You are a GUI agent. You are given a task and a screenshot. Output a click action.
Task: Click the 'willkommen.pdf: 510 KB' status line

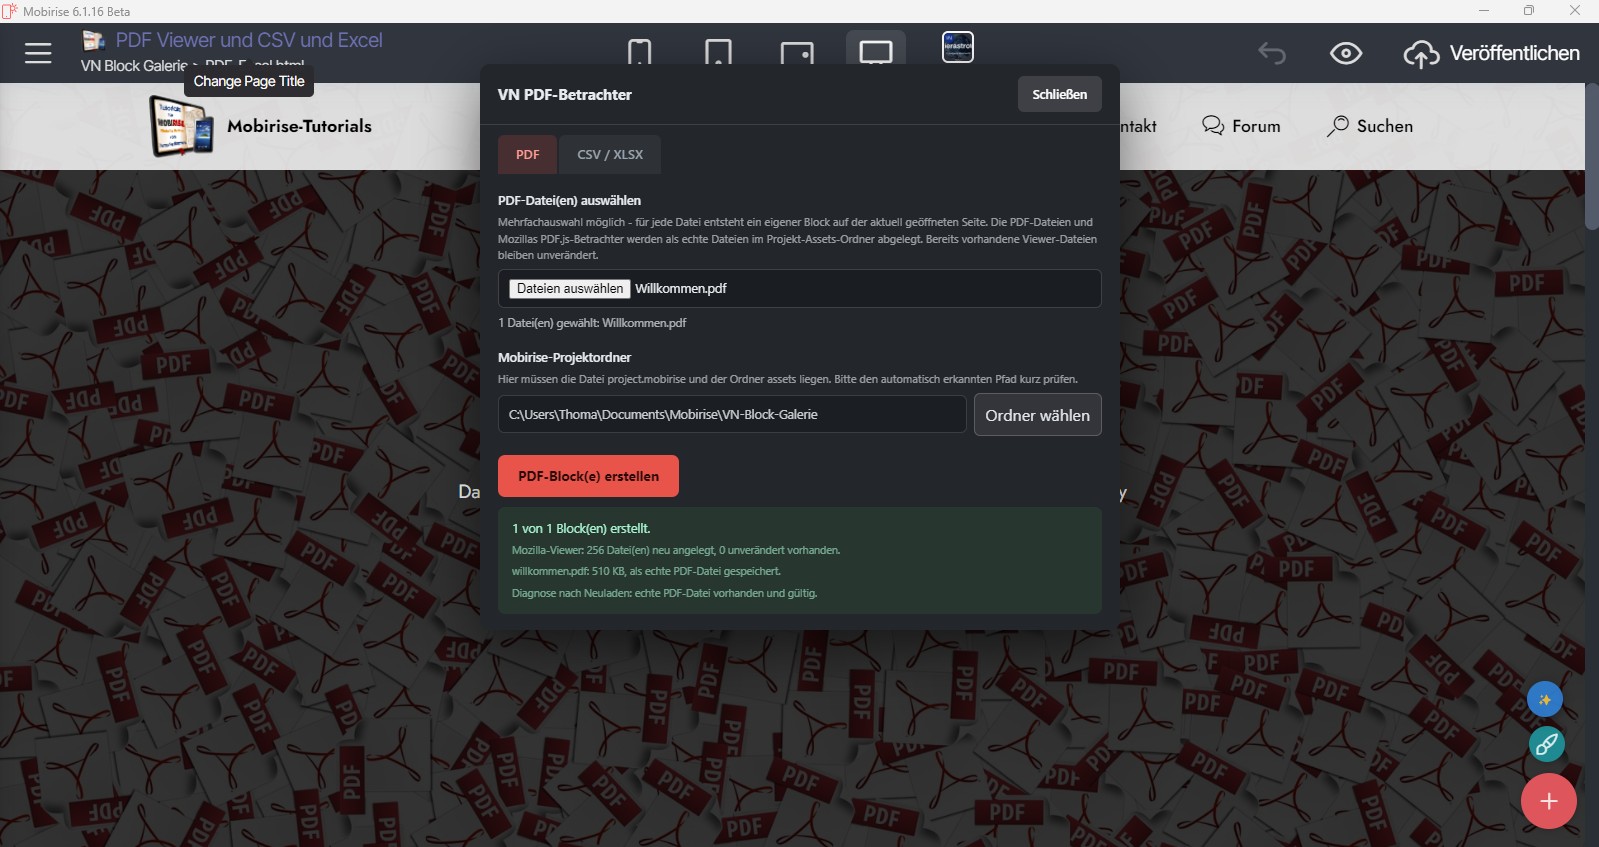646,571
